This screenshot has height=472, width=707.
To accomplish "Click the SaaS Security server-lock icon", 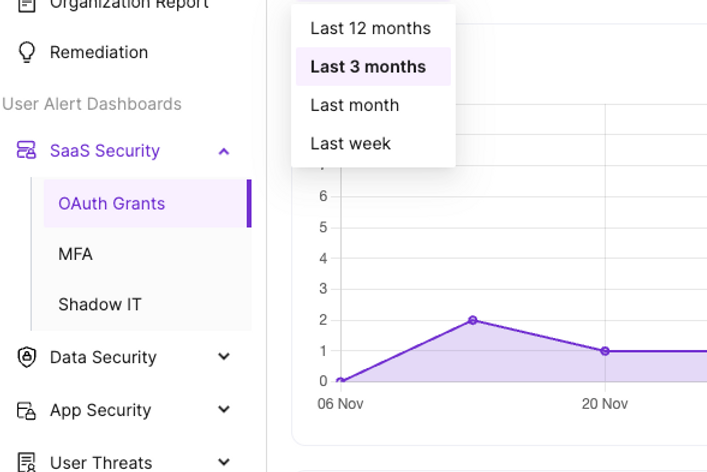I will point(27,151).
